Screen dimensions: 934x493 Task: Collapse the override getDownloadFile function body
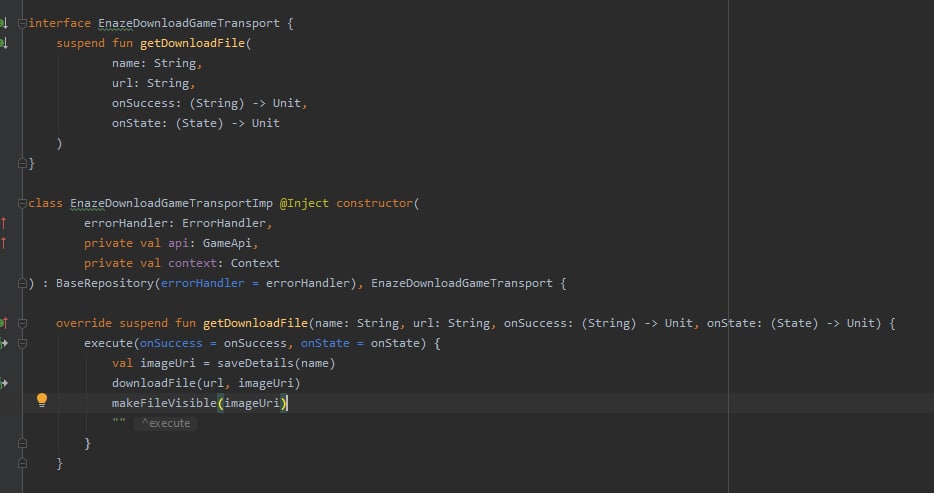pos(22,323)
